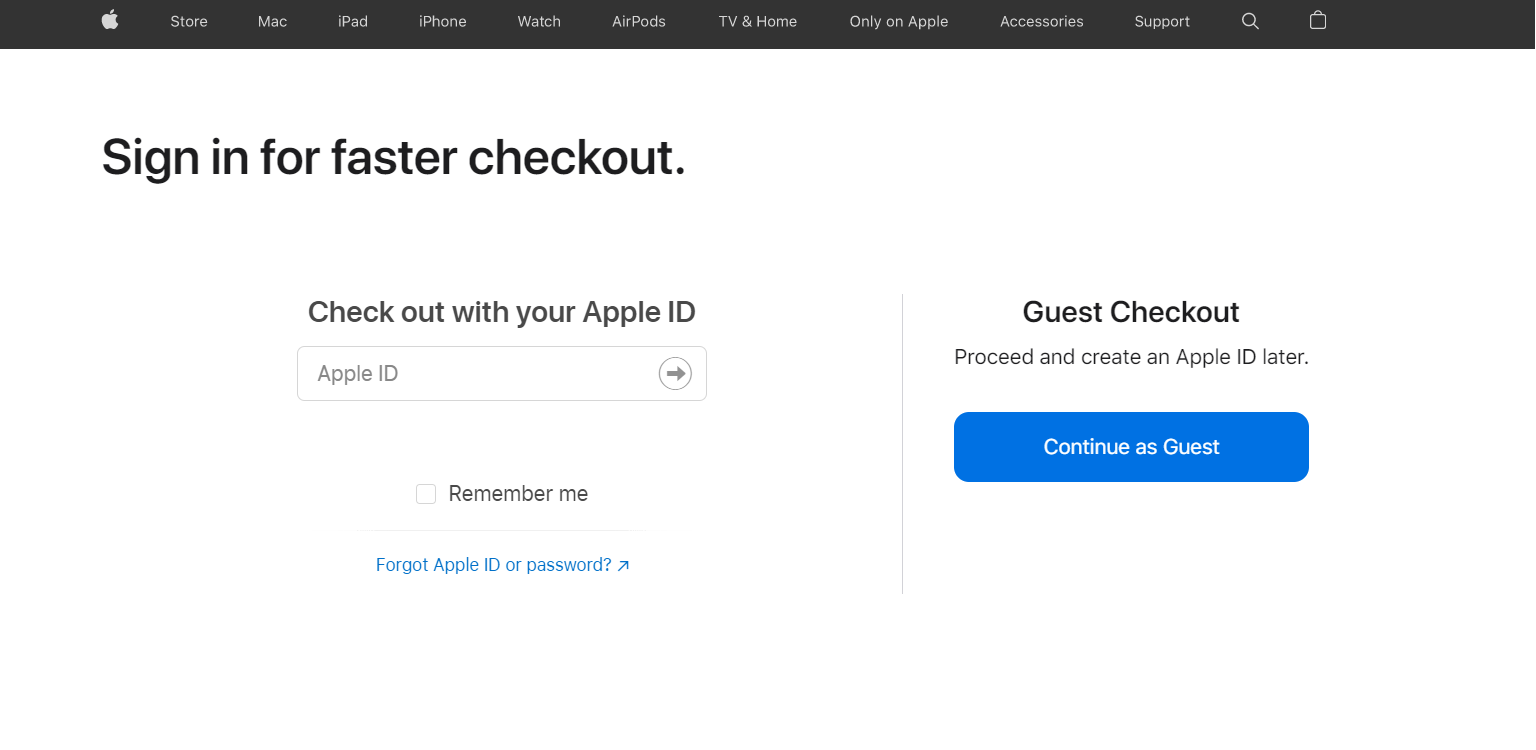Click the Guest Checkout heading
The width and height of the screenshot is (1536, 750).
(x=1131, y=312)
